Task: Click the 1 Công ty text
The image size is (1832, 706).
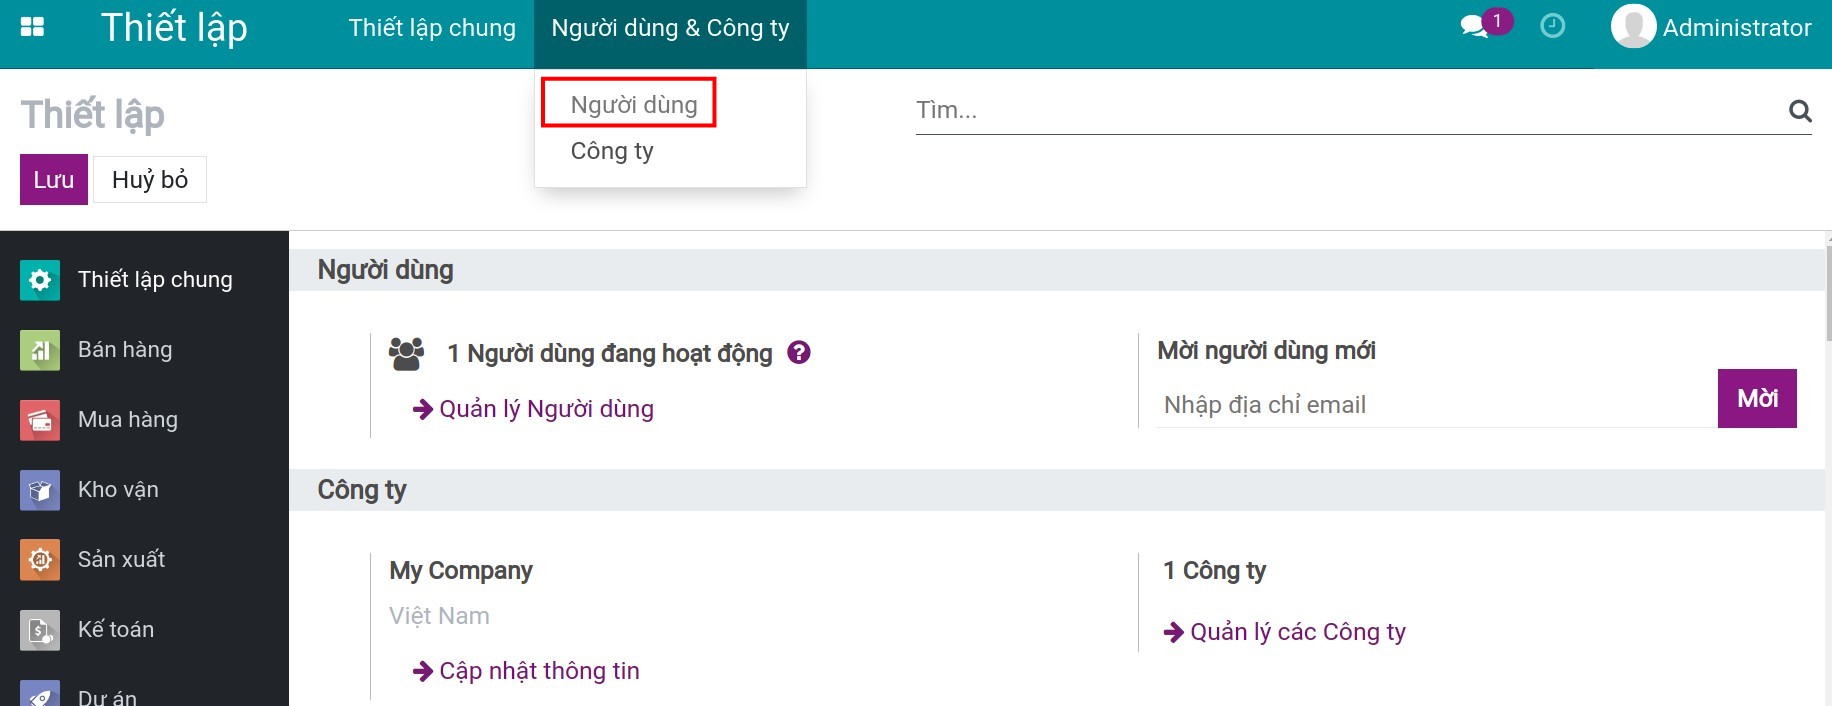Action: click(x=1214, y=571)
